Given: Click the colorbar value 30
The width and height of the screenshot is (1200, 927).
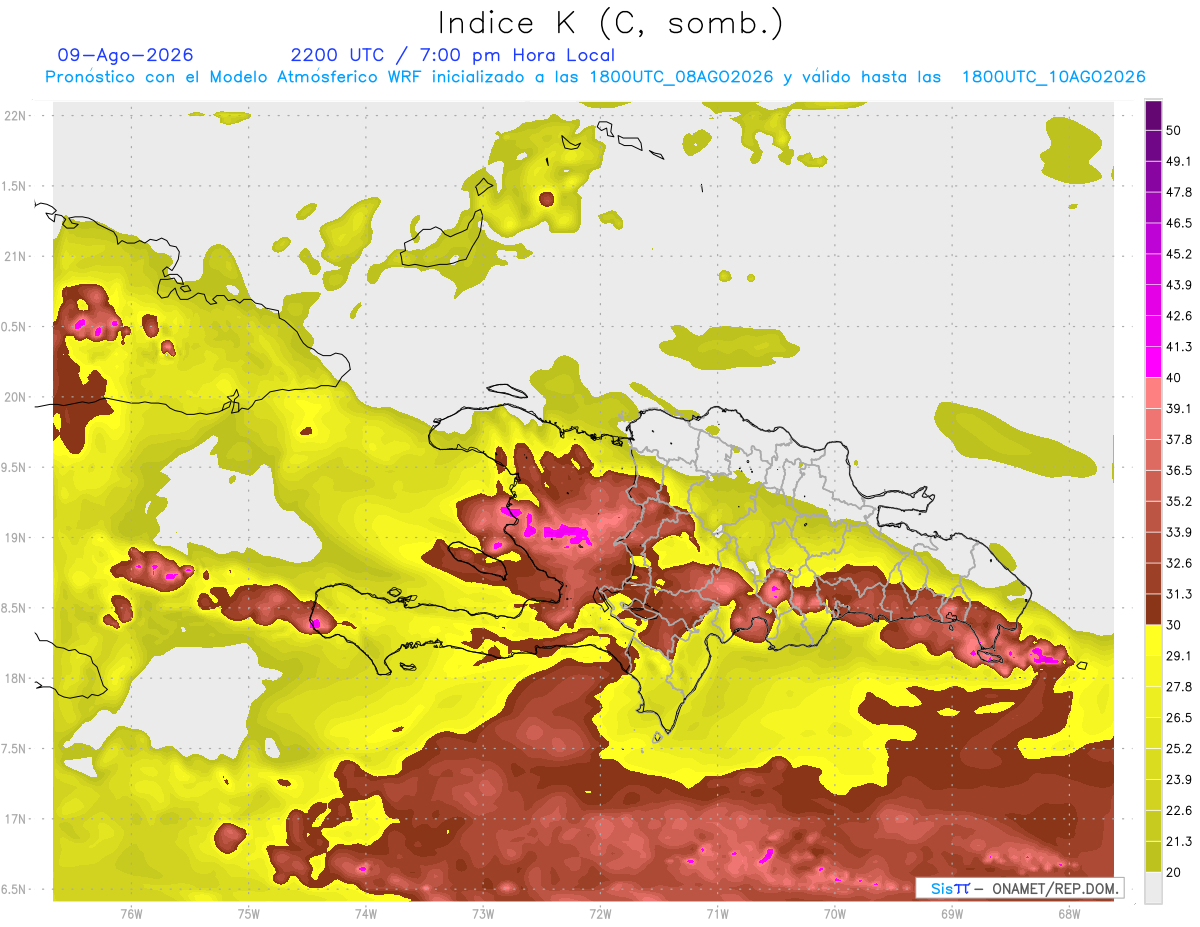Looking at the screenshot, I should [x=1174, y=625].
